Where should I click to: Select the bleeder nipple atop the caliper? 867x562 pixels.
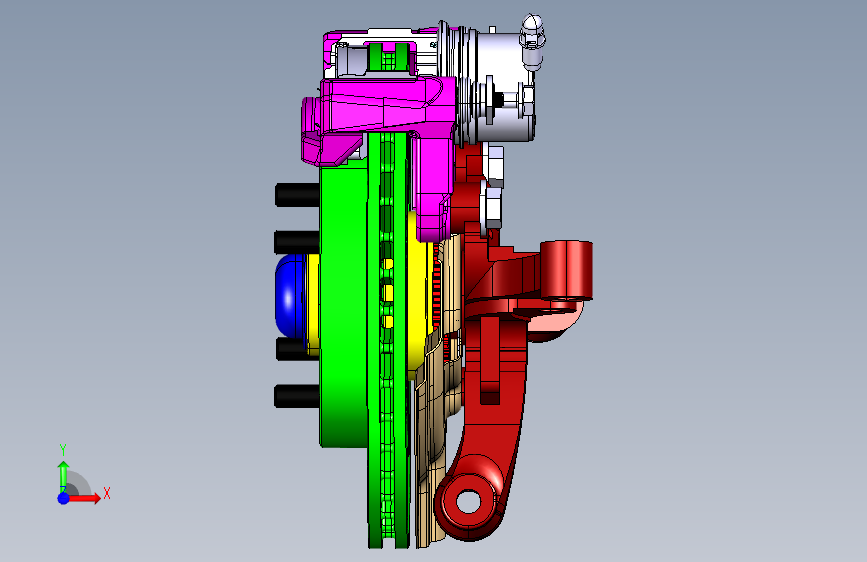[532, 41]
